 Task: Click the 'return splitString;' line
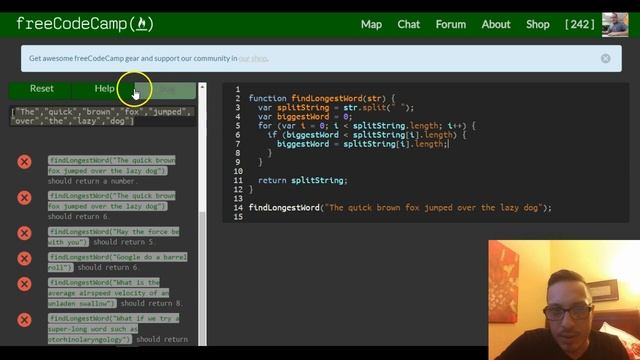click(x=302, y=180)
